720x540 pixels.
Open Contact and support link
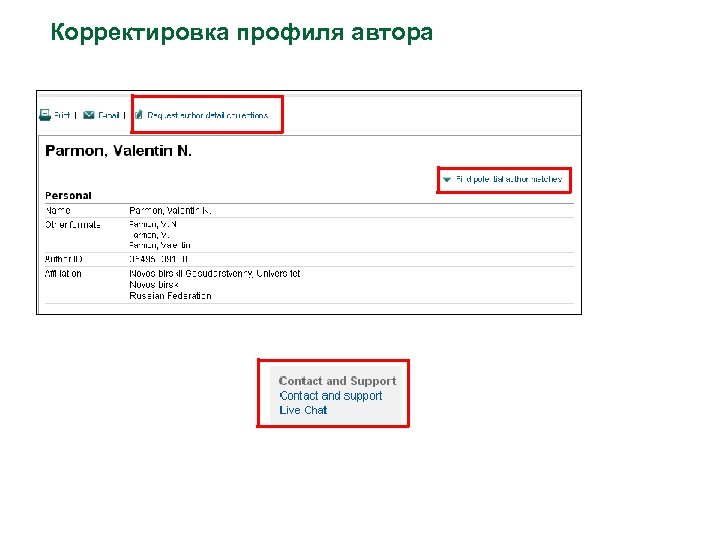pyautogui.click(x=331, y=396)
